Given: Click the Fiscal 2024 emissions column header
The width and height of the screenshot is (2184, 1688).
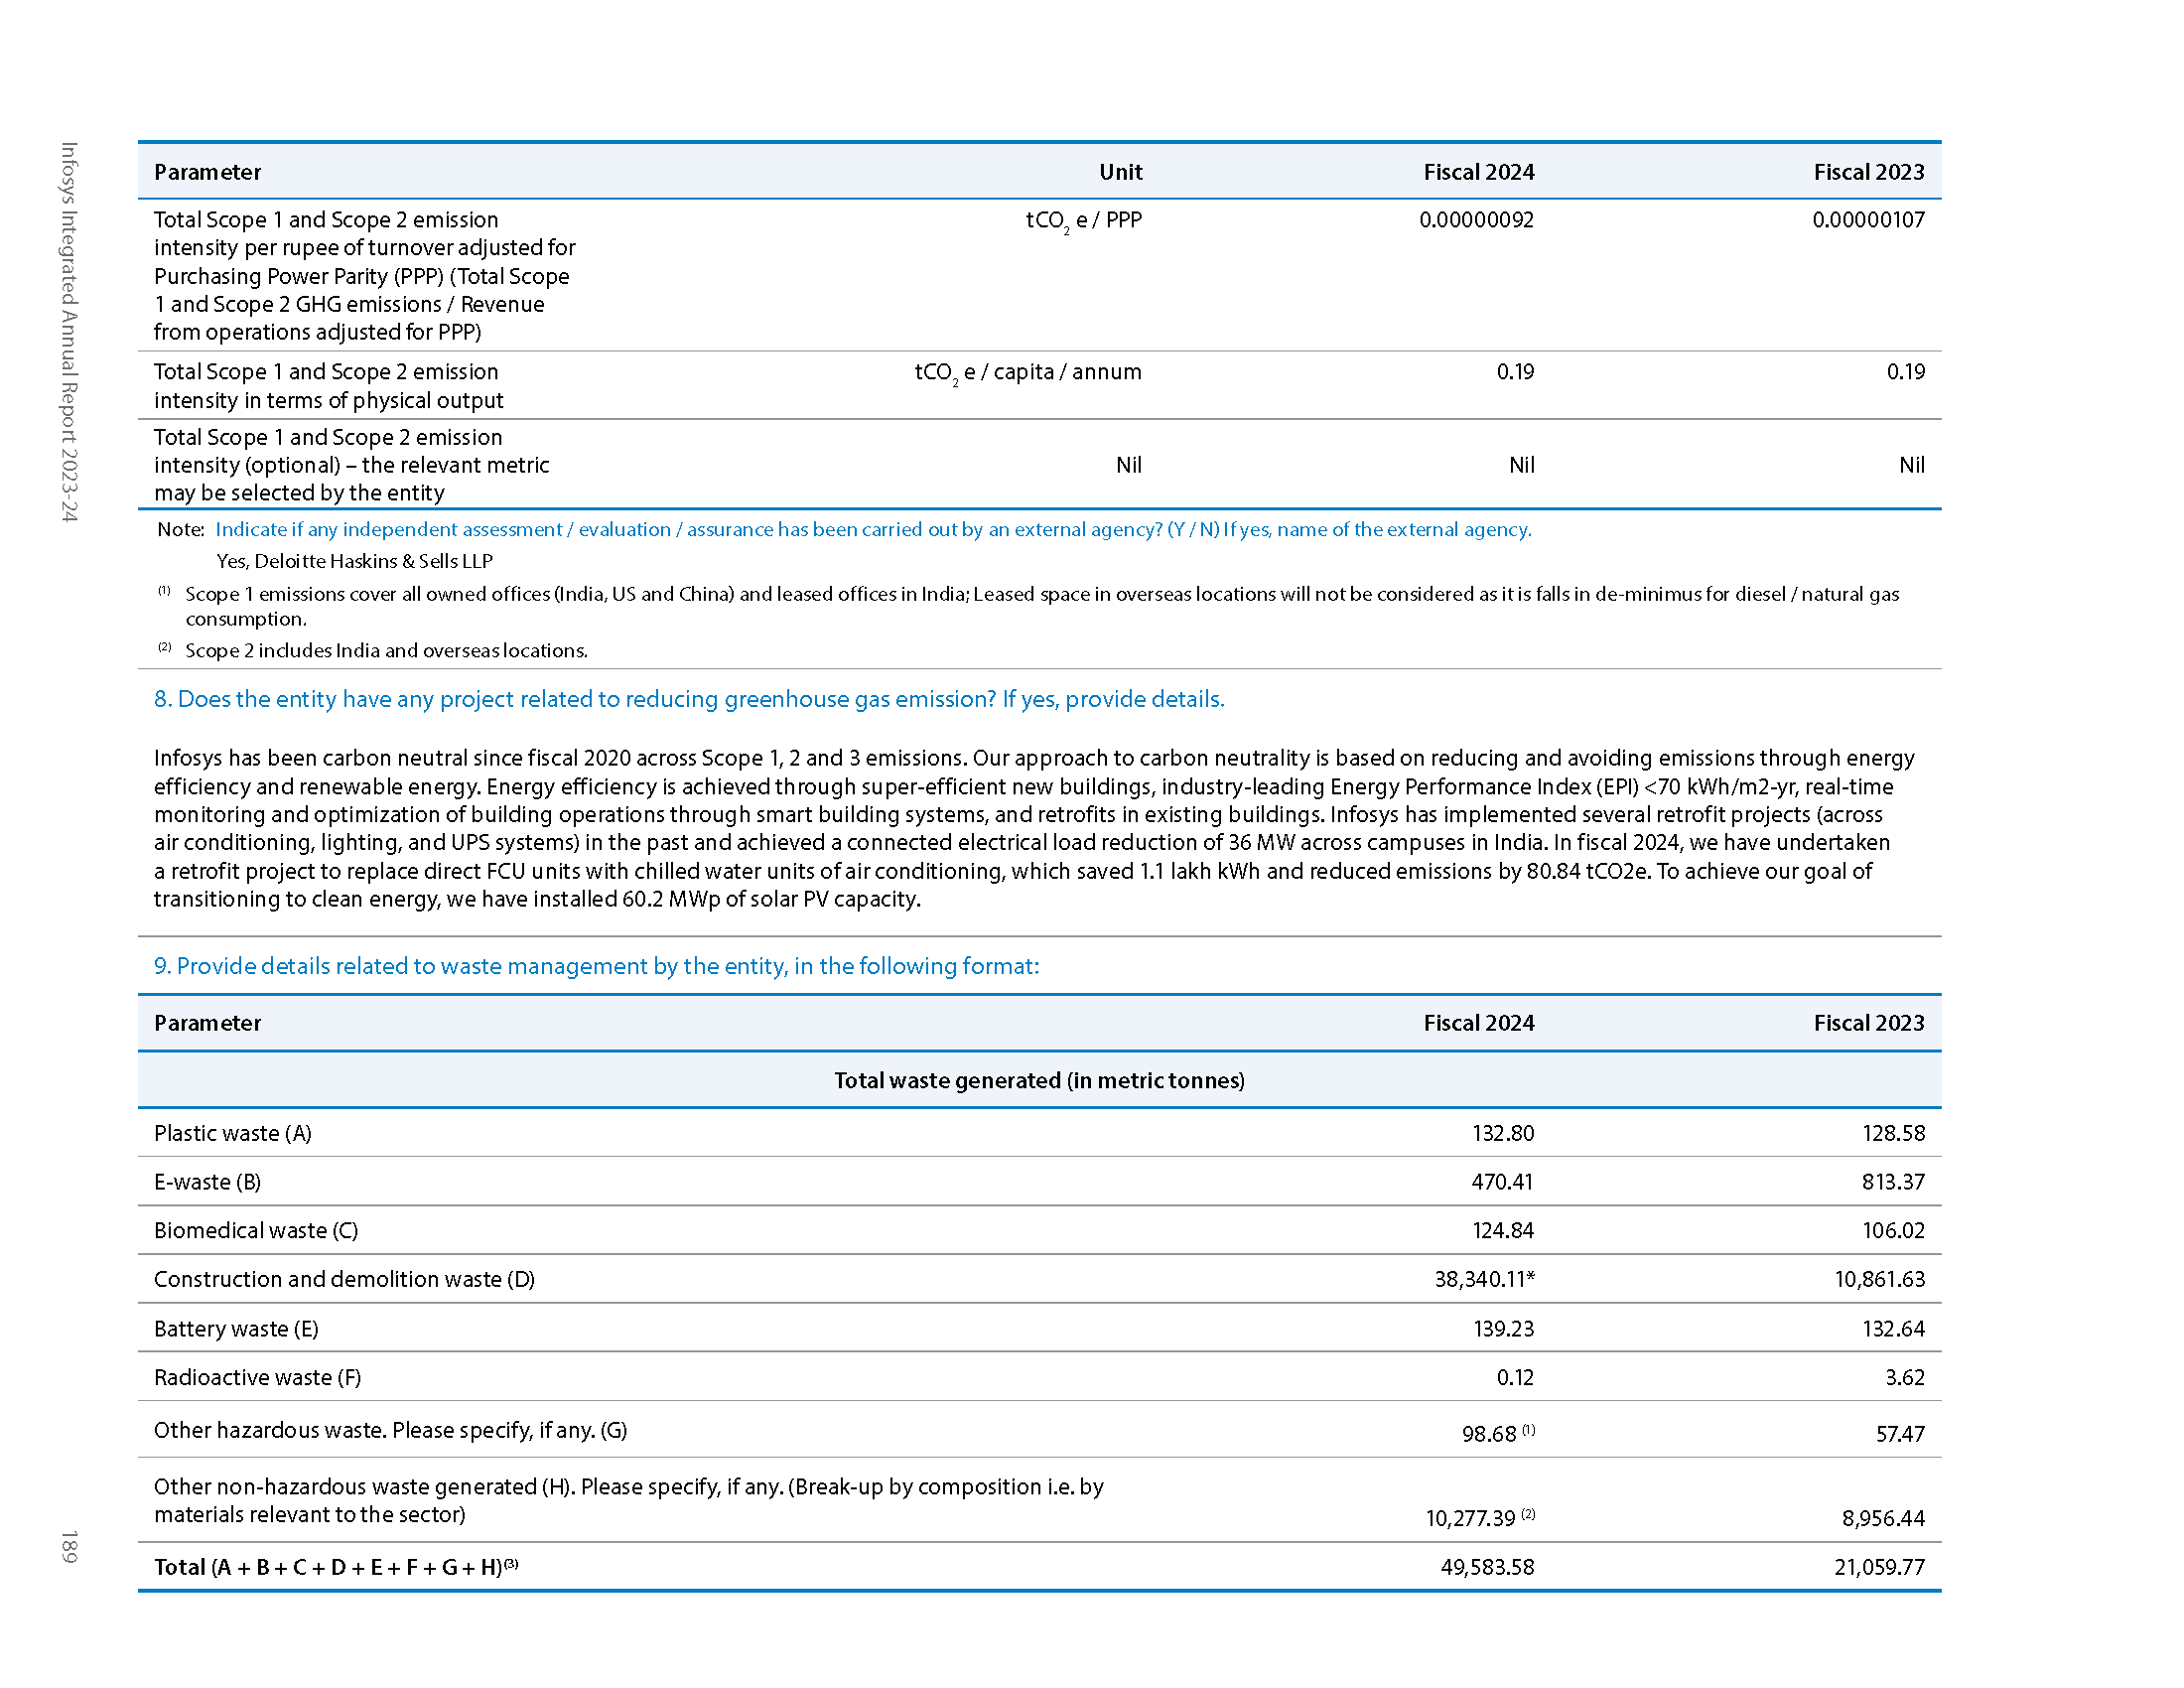Looking at the screenshot, I should [x=1478, y=172].
